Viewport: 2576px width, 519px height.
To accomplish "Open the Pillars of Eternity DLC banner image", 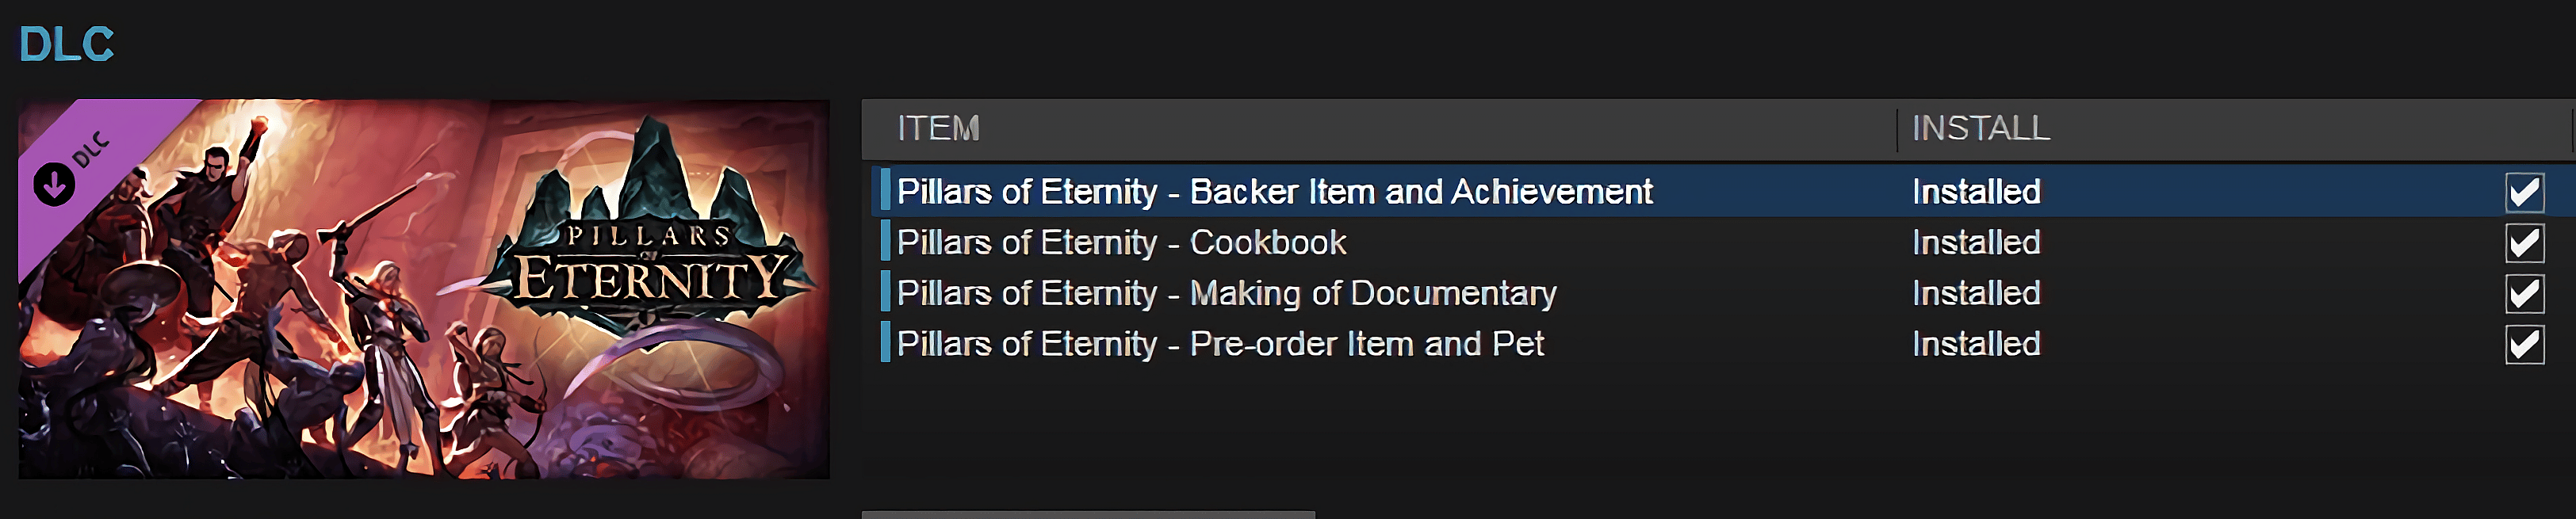I will [424, 288].
